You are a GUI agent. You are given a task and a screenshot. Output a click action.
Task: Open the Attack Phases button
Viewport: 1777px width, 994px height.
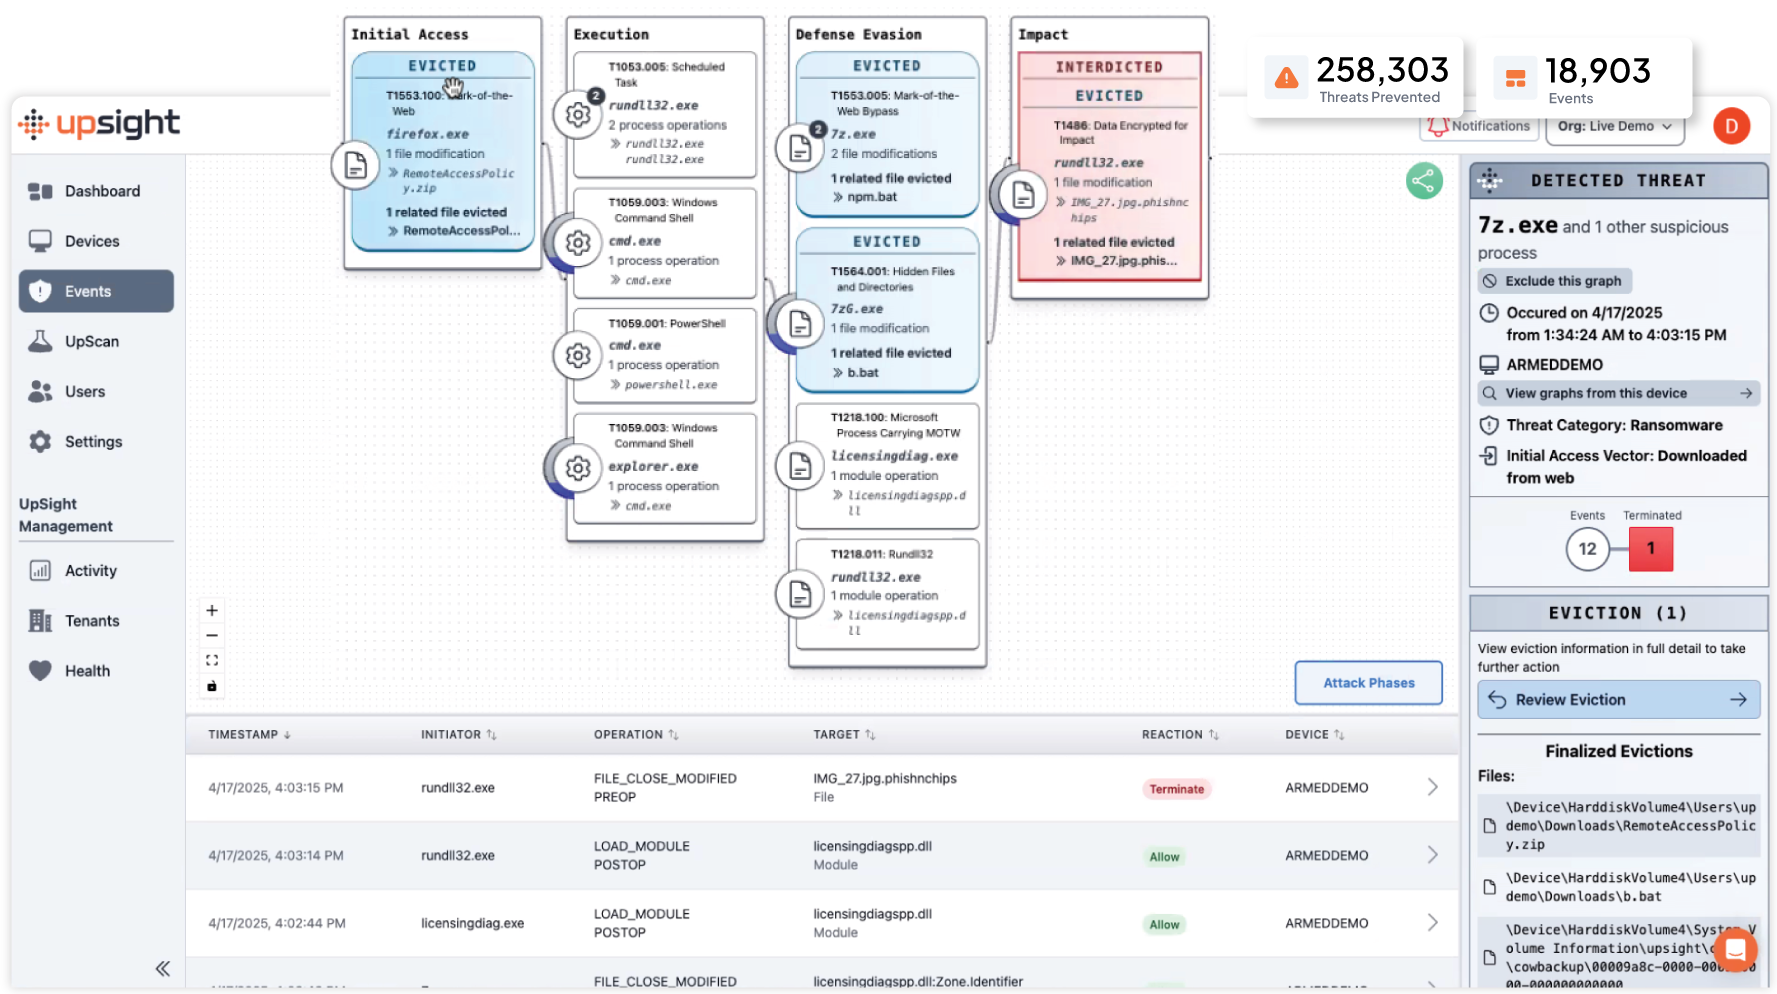tap(1368, 683)
